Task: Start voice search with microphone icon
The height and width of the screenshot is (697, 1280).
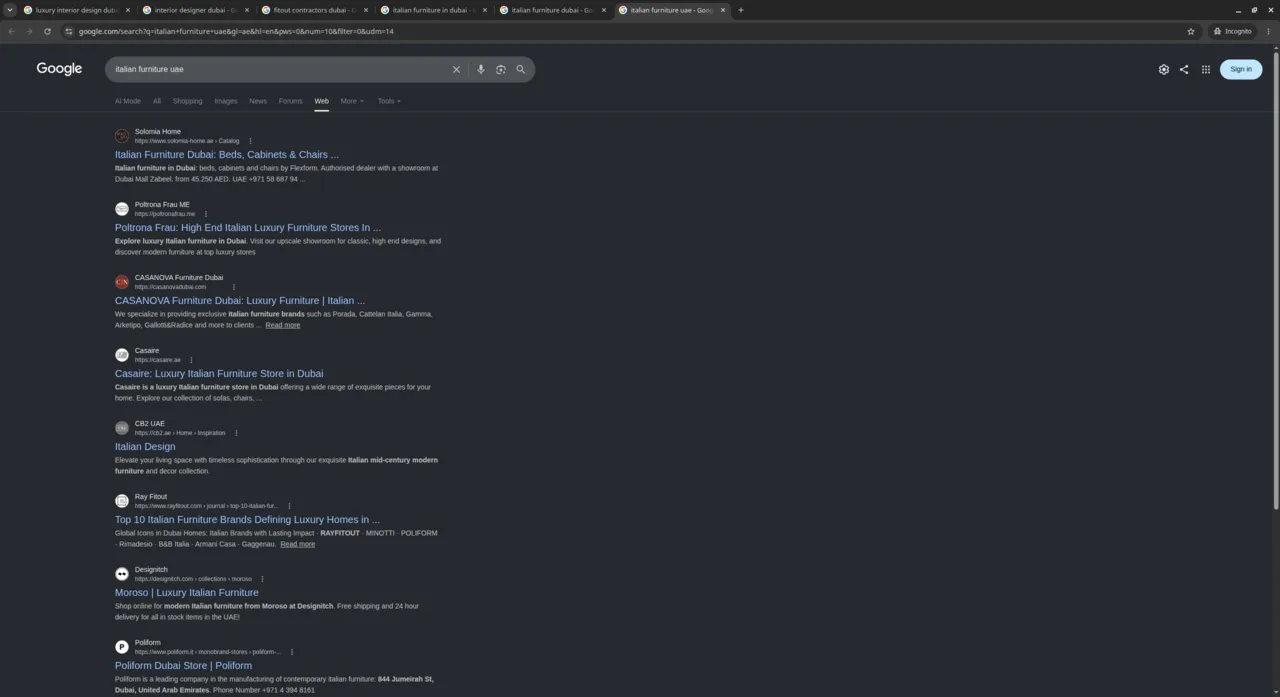Action: (480, 70)
